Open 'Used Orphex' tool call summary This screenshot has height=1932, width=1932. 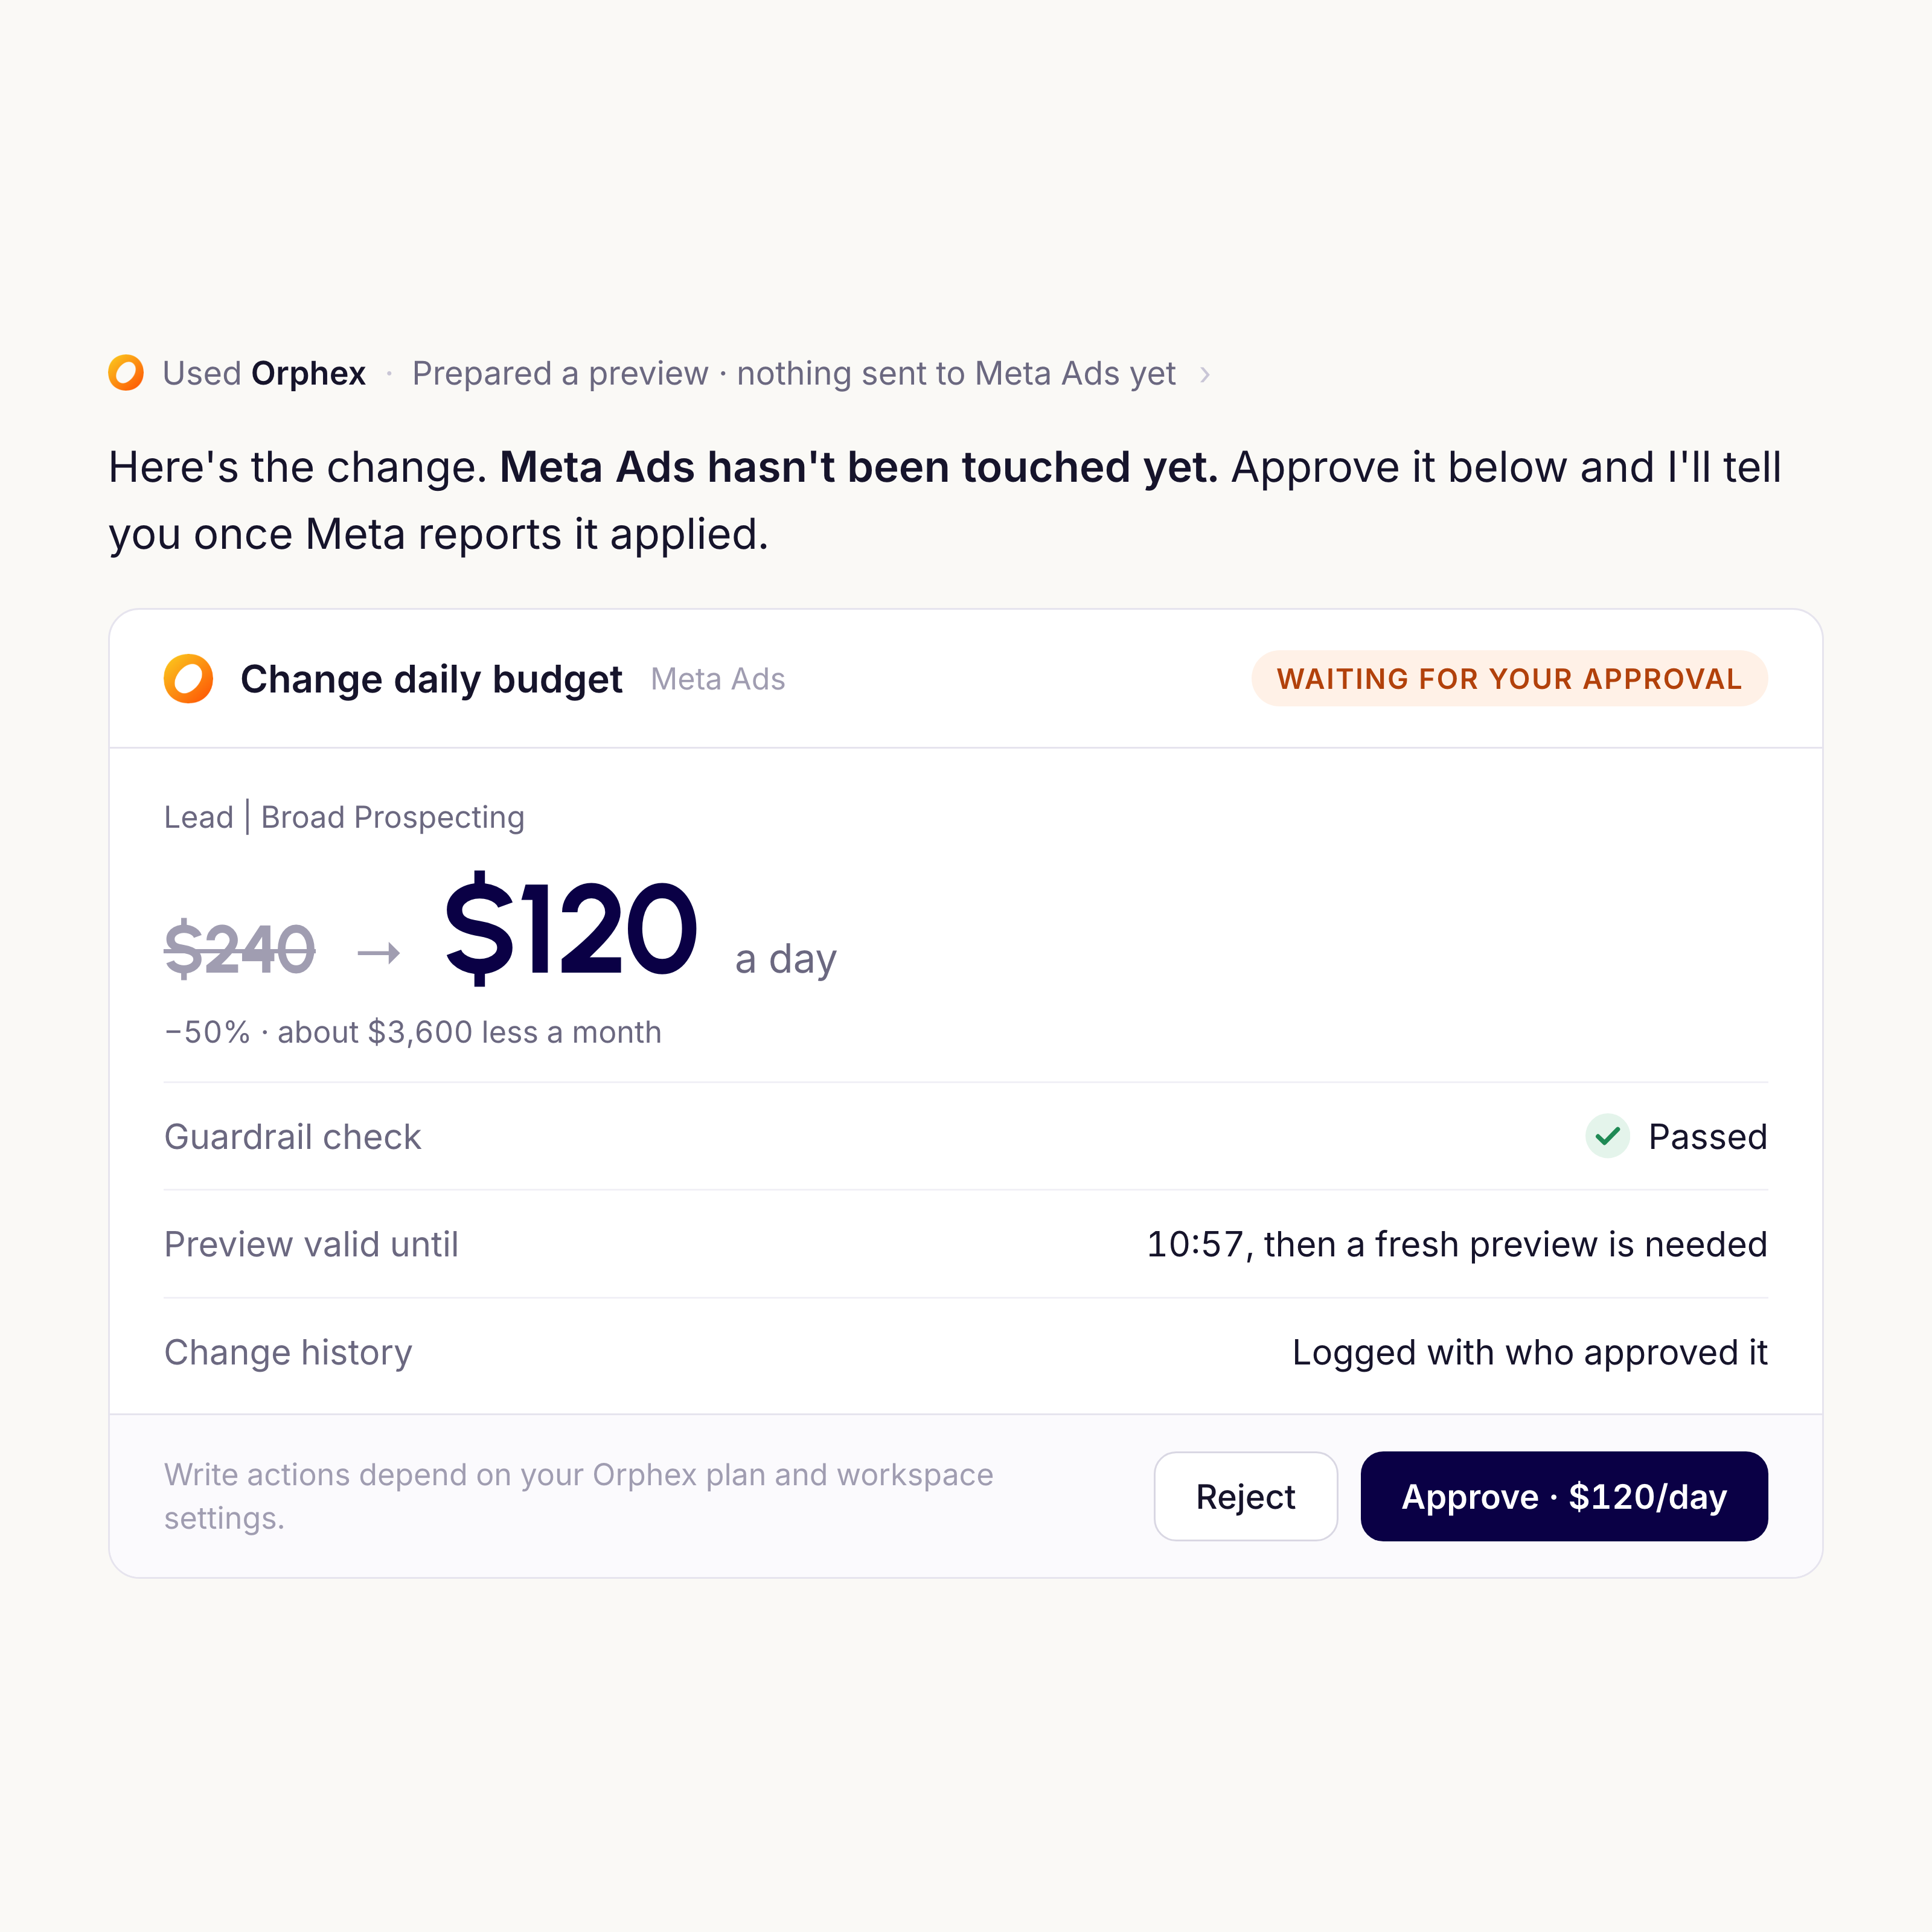pos(264,373)
